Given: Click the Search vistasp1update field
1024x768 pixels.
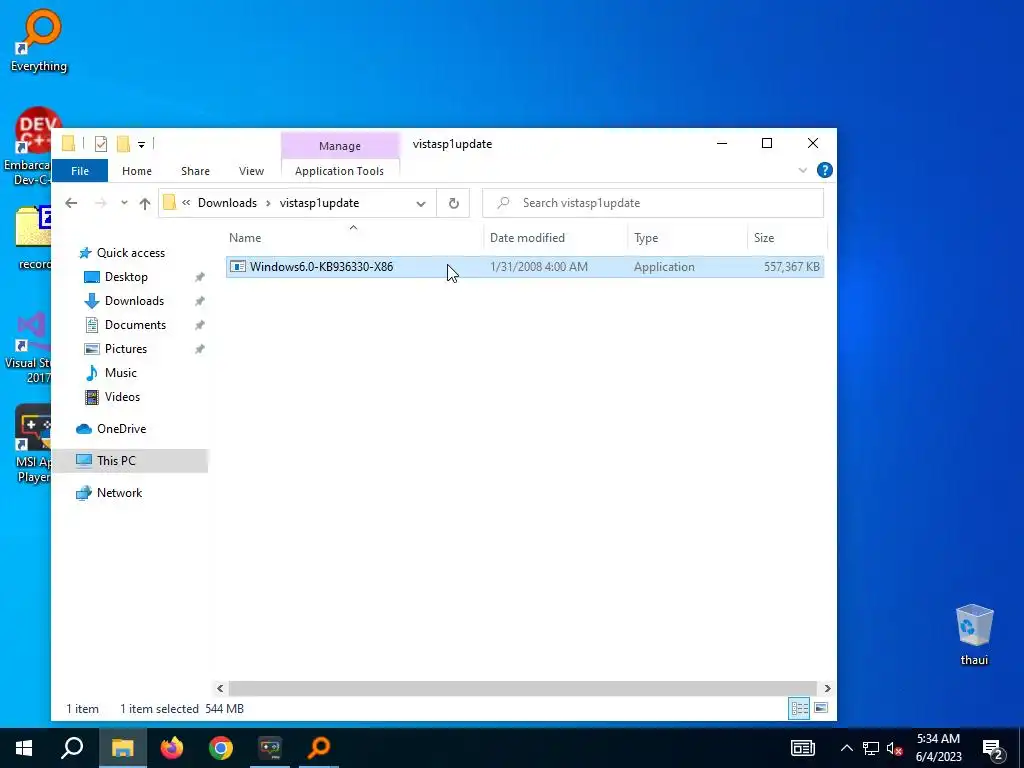Looking at the screenshot, I should coord(653,203).
